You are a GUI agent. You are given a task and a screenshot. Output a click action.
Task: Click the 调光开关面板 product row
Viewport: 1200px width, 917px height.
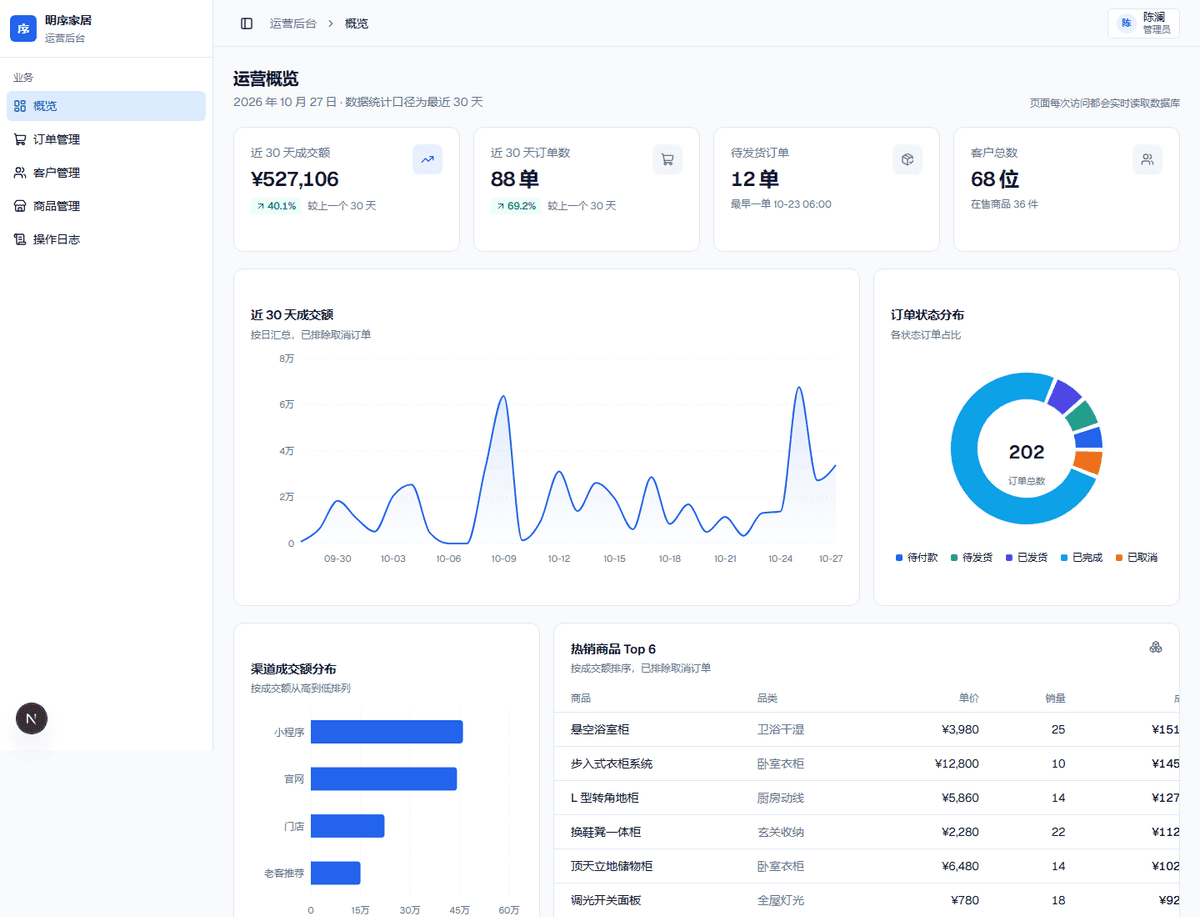pos(866,900)
